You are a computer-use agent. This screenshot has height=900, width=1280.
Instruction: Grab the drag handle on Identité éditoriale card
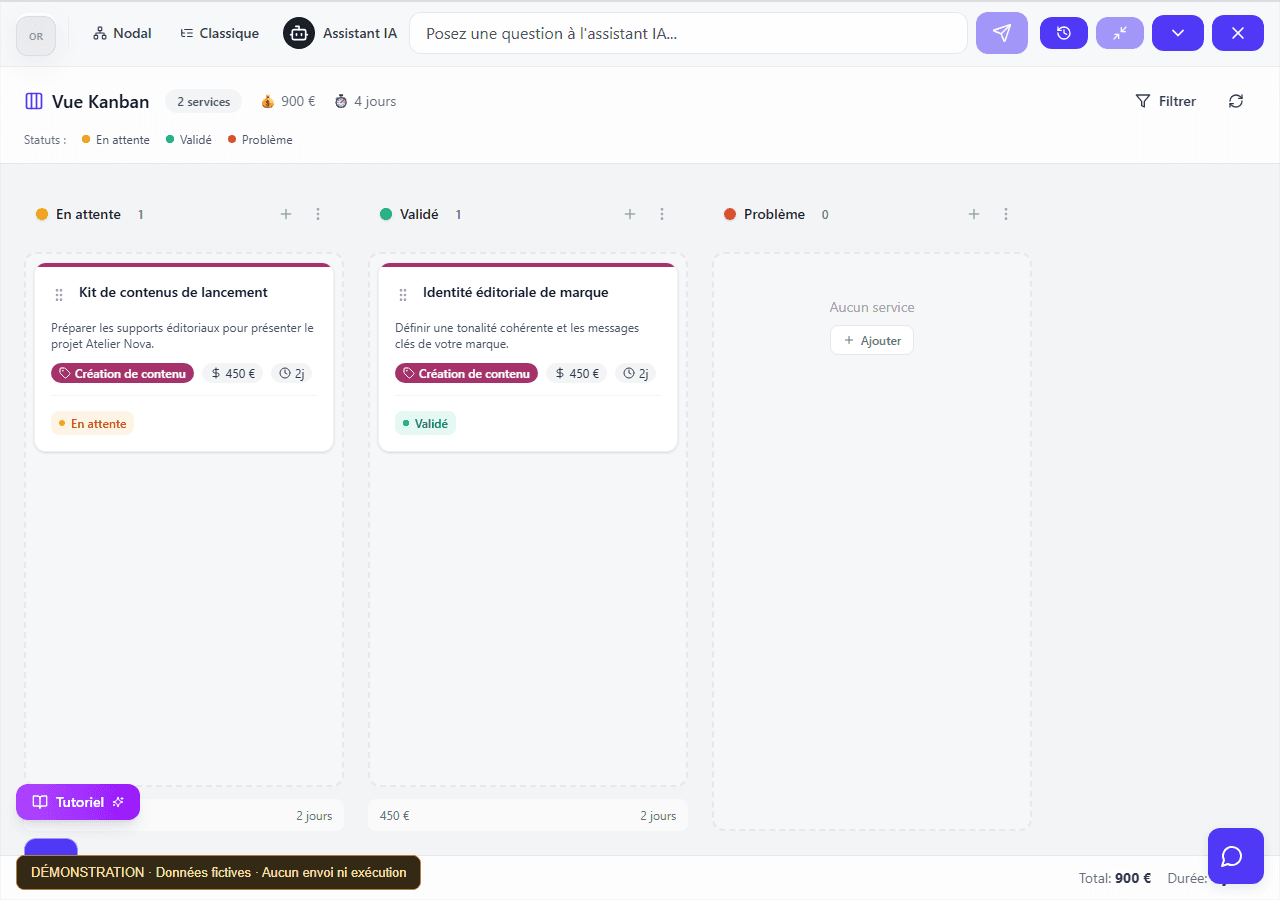pyautogui.click(x=403, y=295)
